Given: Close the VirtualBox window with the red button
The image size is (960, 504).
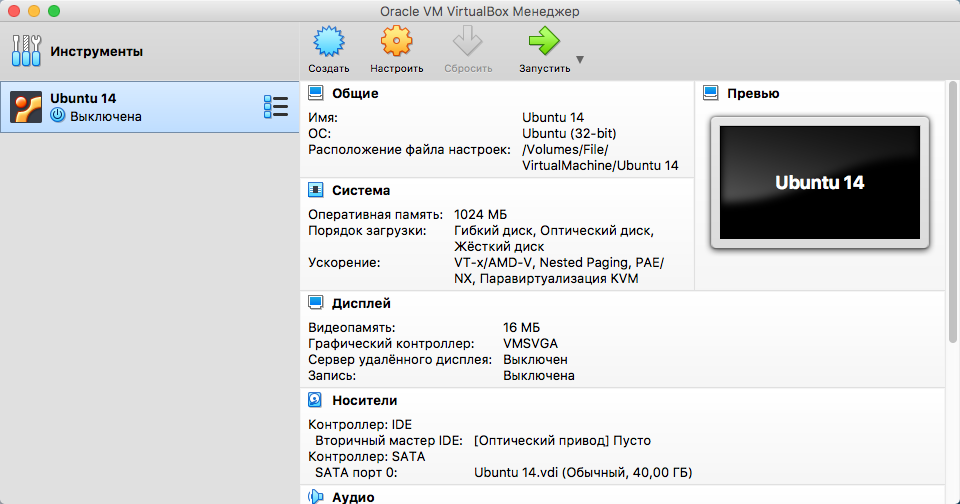Looking at the screenshot, I should (x=14, y=11).
